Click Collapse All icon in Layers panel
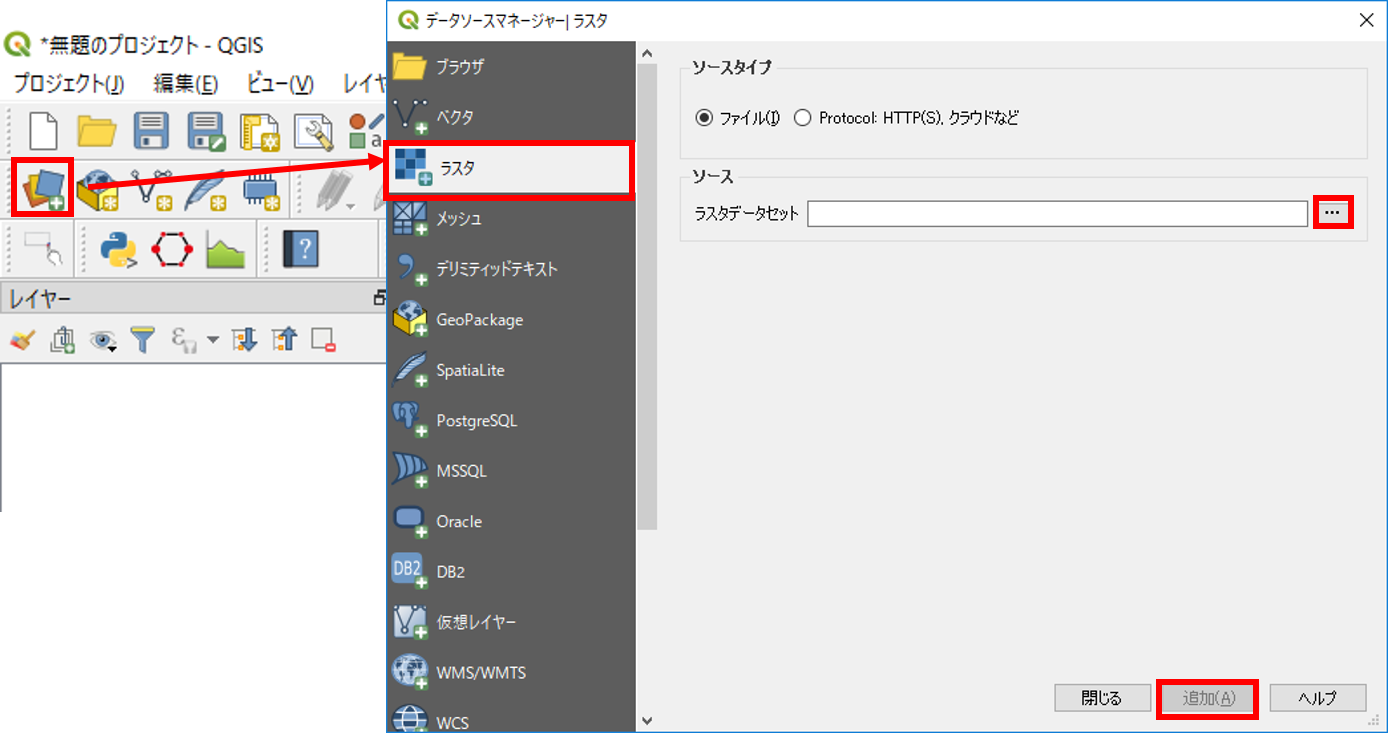 point(284,341)
